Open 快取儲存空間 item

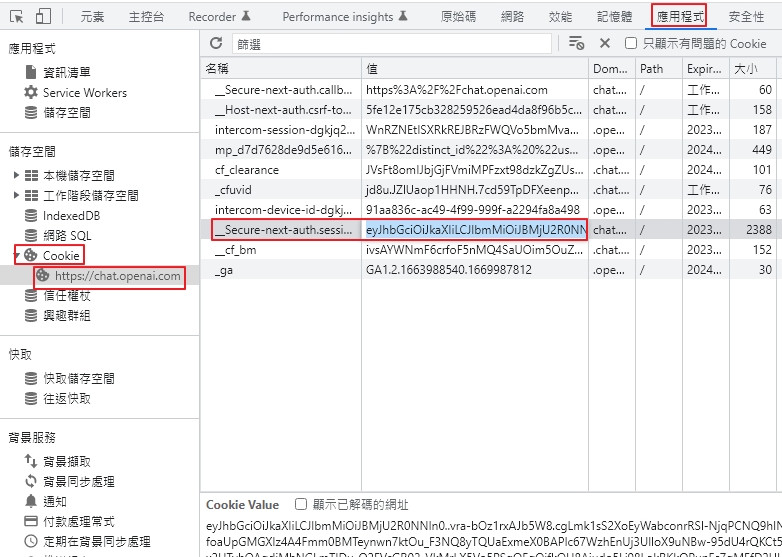coord(70,378)
